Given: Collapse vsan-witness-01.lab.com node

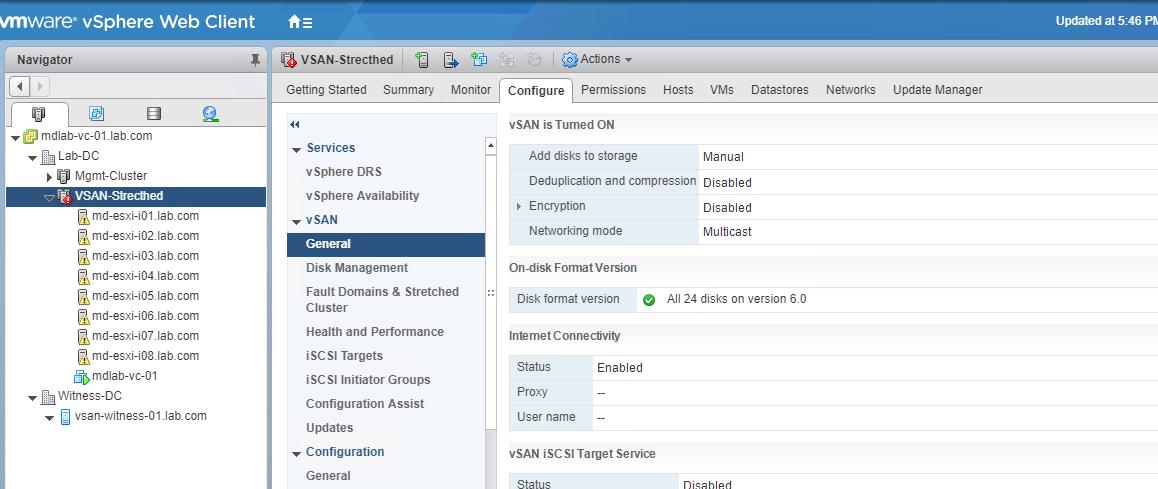Looking at the screenshot, I should click(x=49, y=417).
